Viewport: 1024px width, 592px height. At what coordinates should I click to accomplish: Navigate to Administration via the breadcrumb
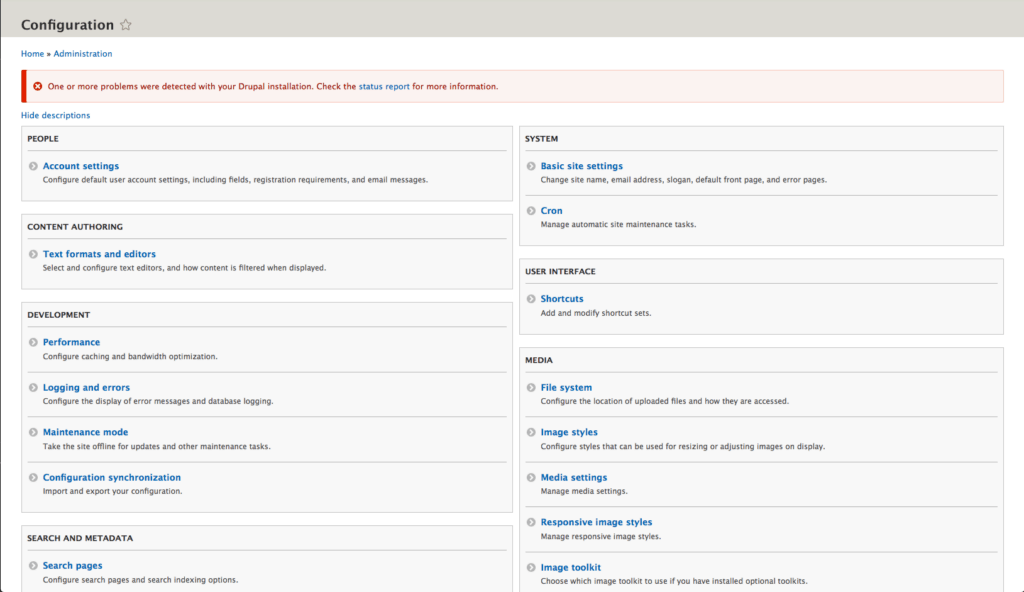83,53
